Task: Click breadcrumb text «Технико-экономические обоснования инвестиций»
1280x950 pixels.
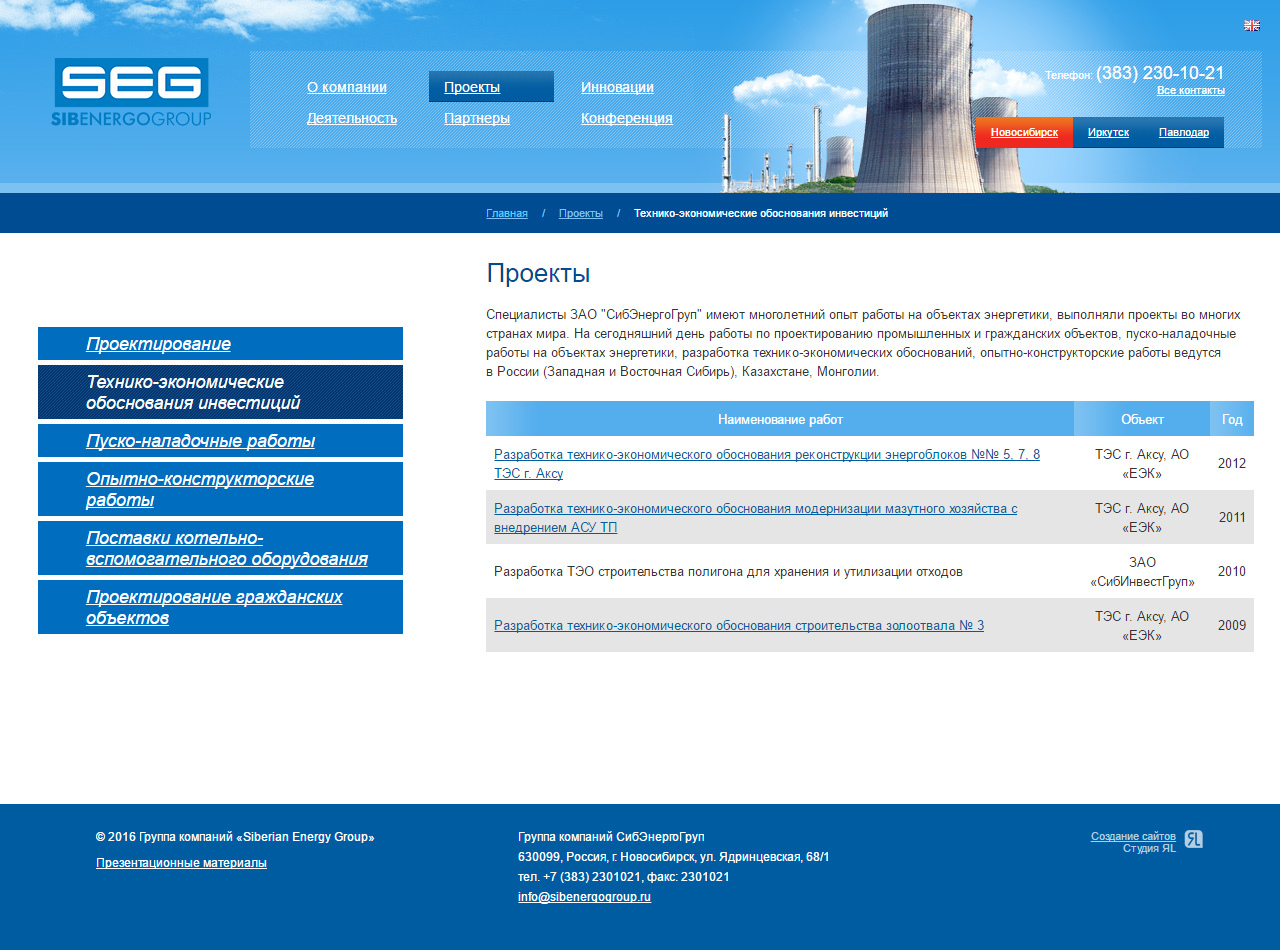Action: [x=761, y=213]
